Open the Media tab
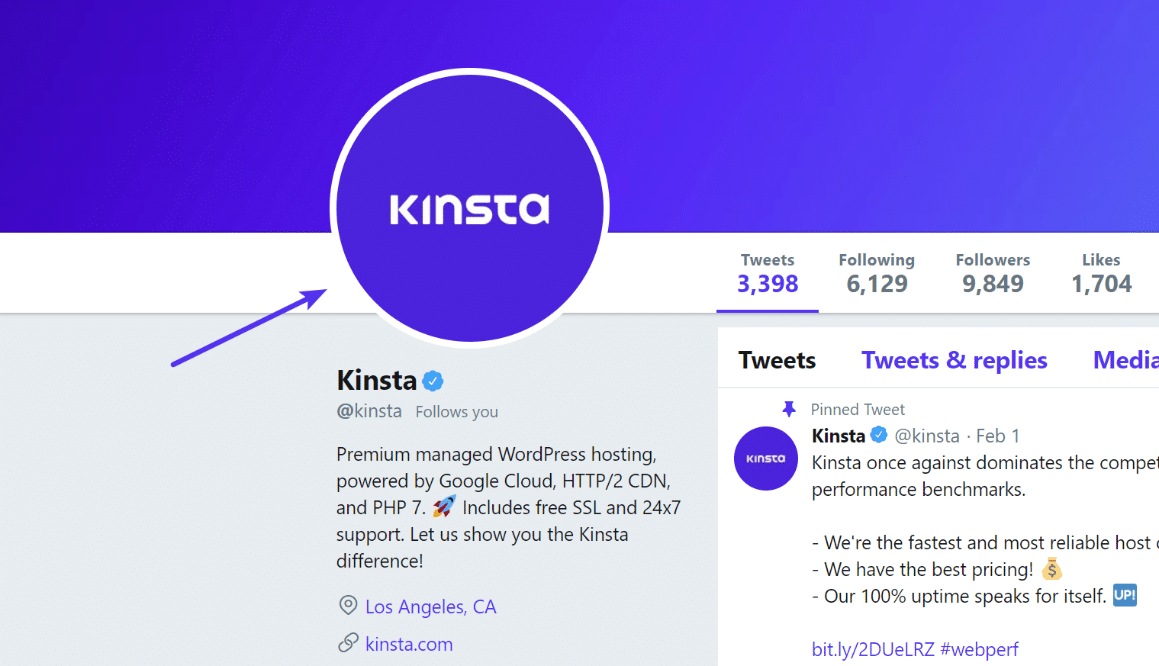Viewport: 1159px width, 666px height. click(1130, 359)
